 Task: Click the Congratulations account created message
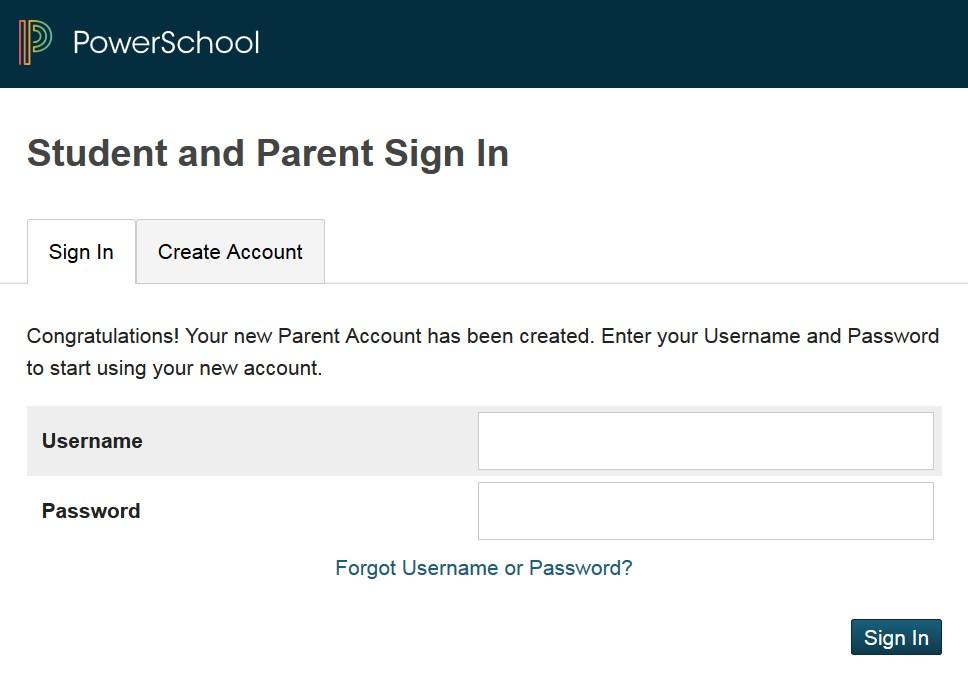click(482, 352)
